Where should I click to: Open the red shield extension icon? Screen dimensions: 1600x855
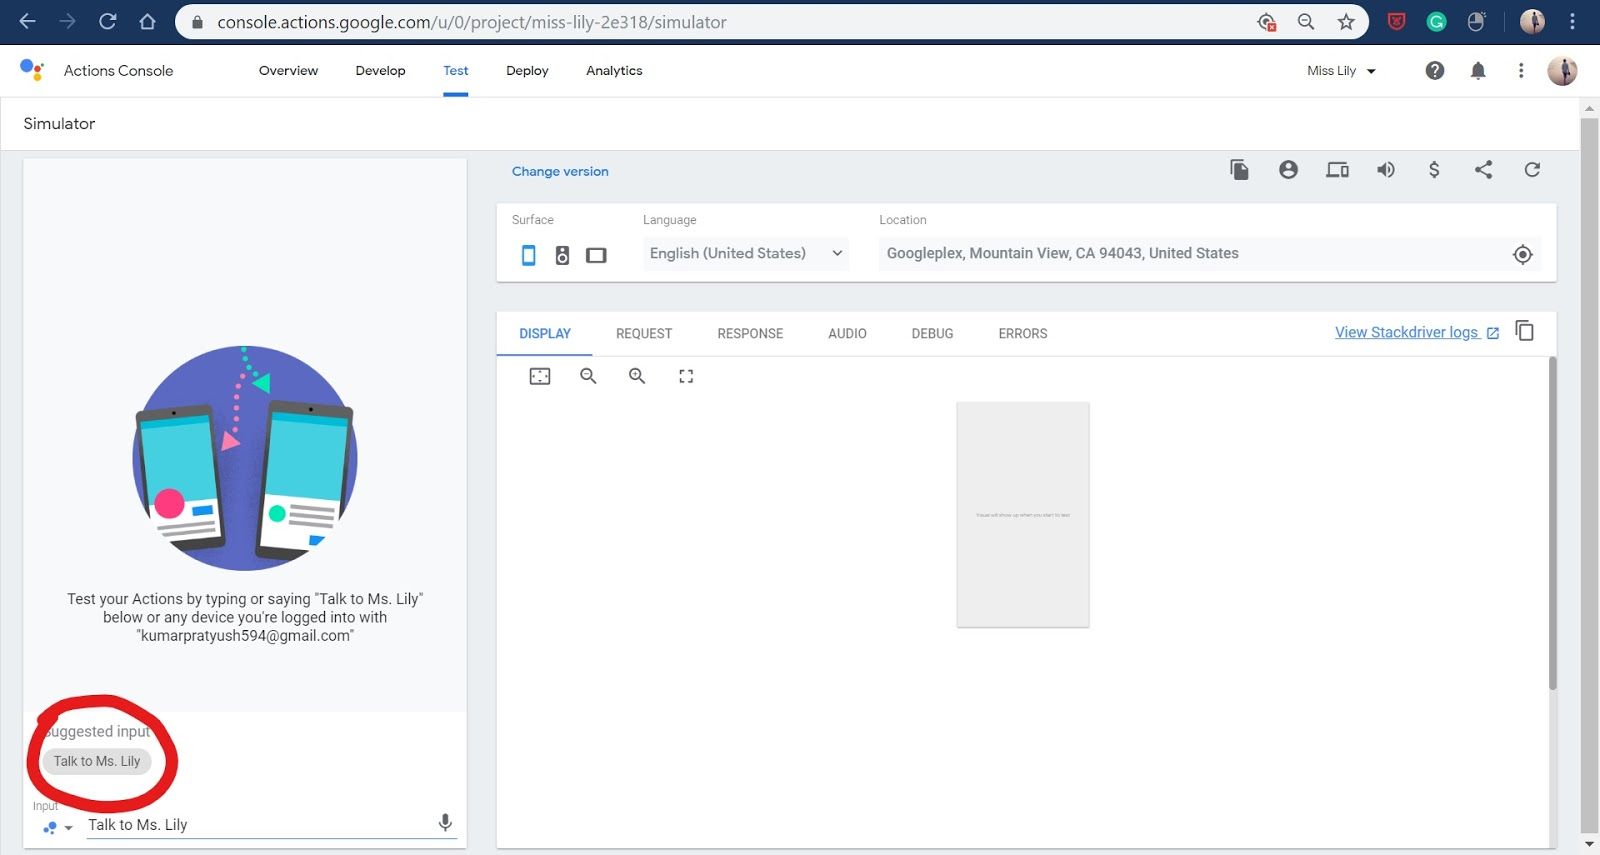click(x=1396, y=22)
